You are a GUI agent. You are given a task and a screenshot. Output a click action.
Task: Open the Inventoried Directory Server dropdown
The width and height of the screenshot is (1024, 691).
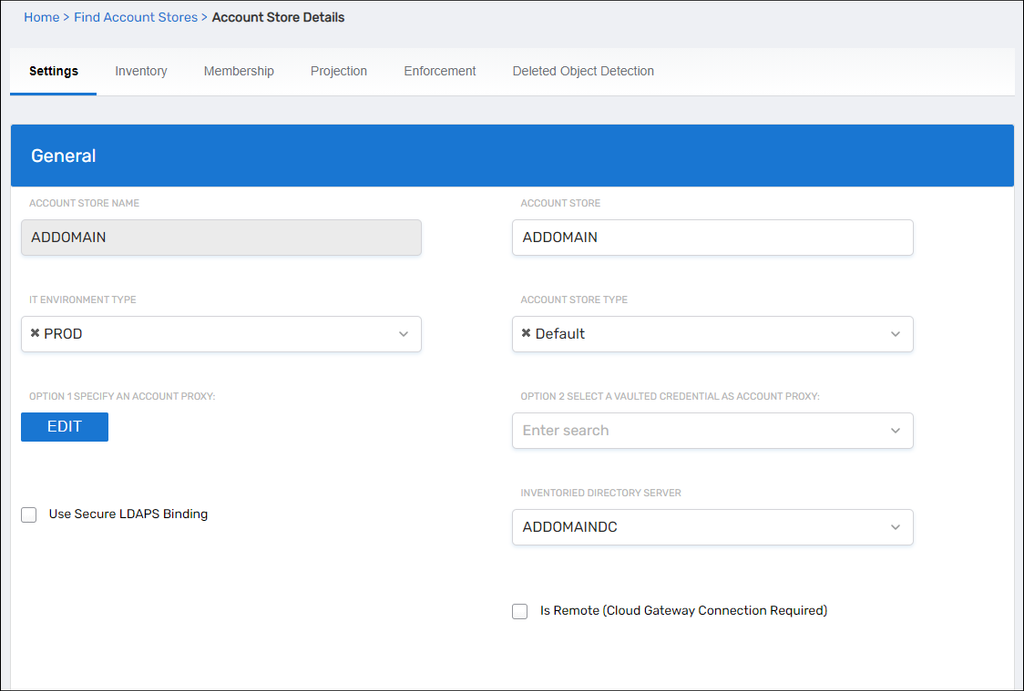(x=895, y=527)
